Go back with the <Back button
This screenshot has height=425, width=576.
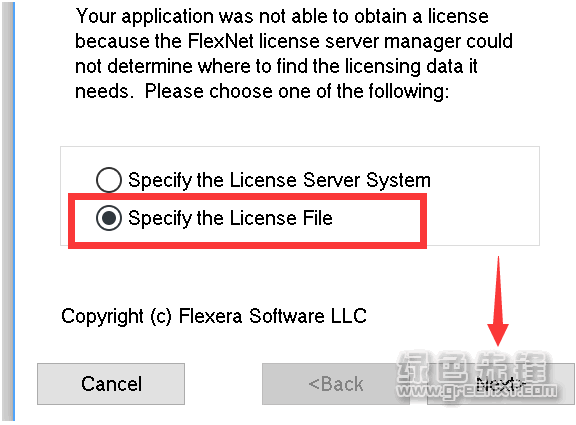click(x=336, y=384)
